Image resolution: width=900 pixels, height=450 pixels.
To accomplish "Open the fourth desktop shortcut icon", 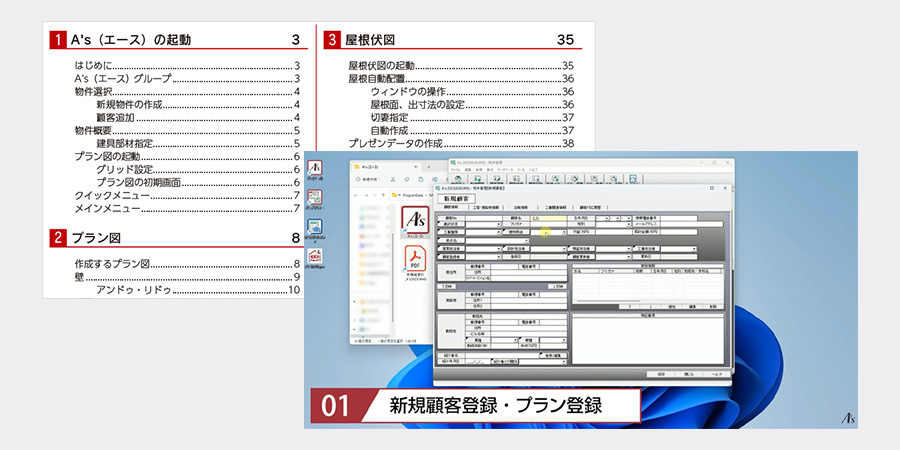I will point(315,258).
